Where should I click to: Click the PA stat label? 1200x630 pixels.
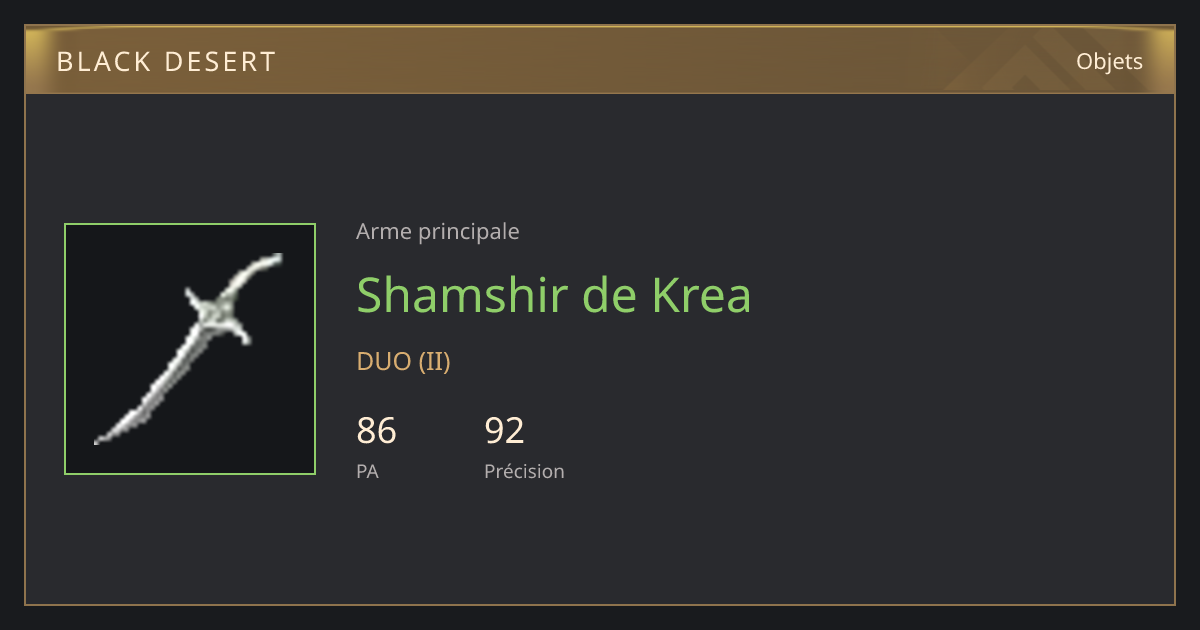point(367,471)
